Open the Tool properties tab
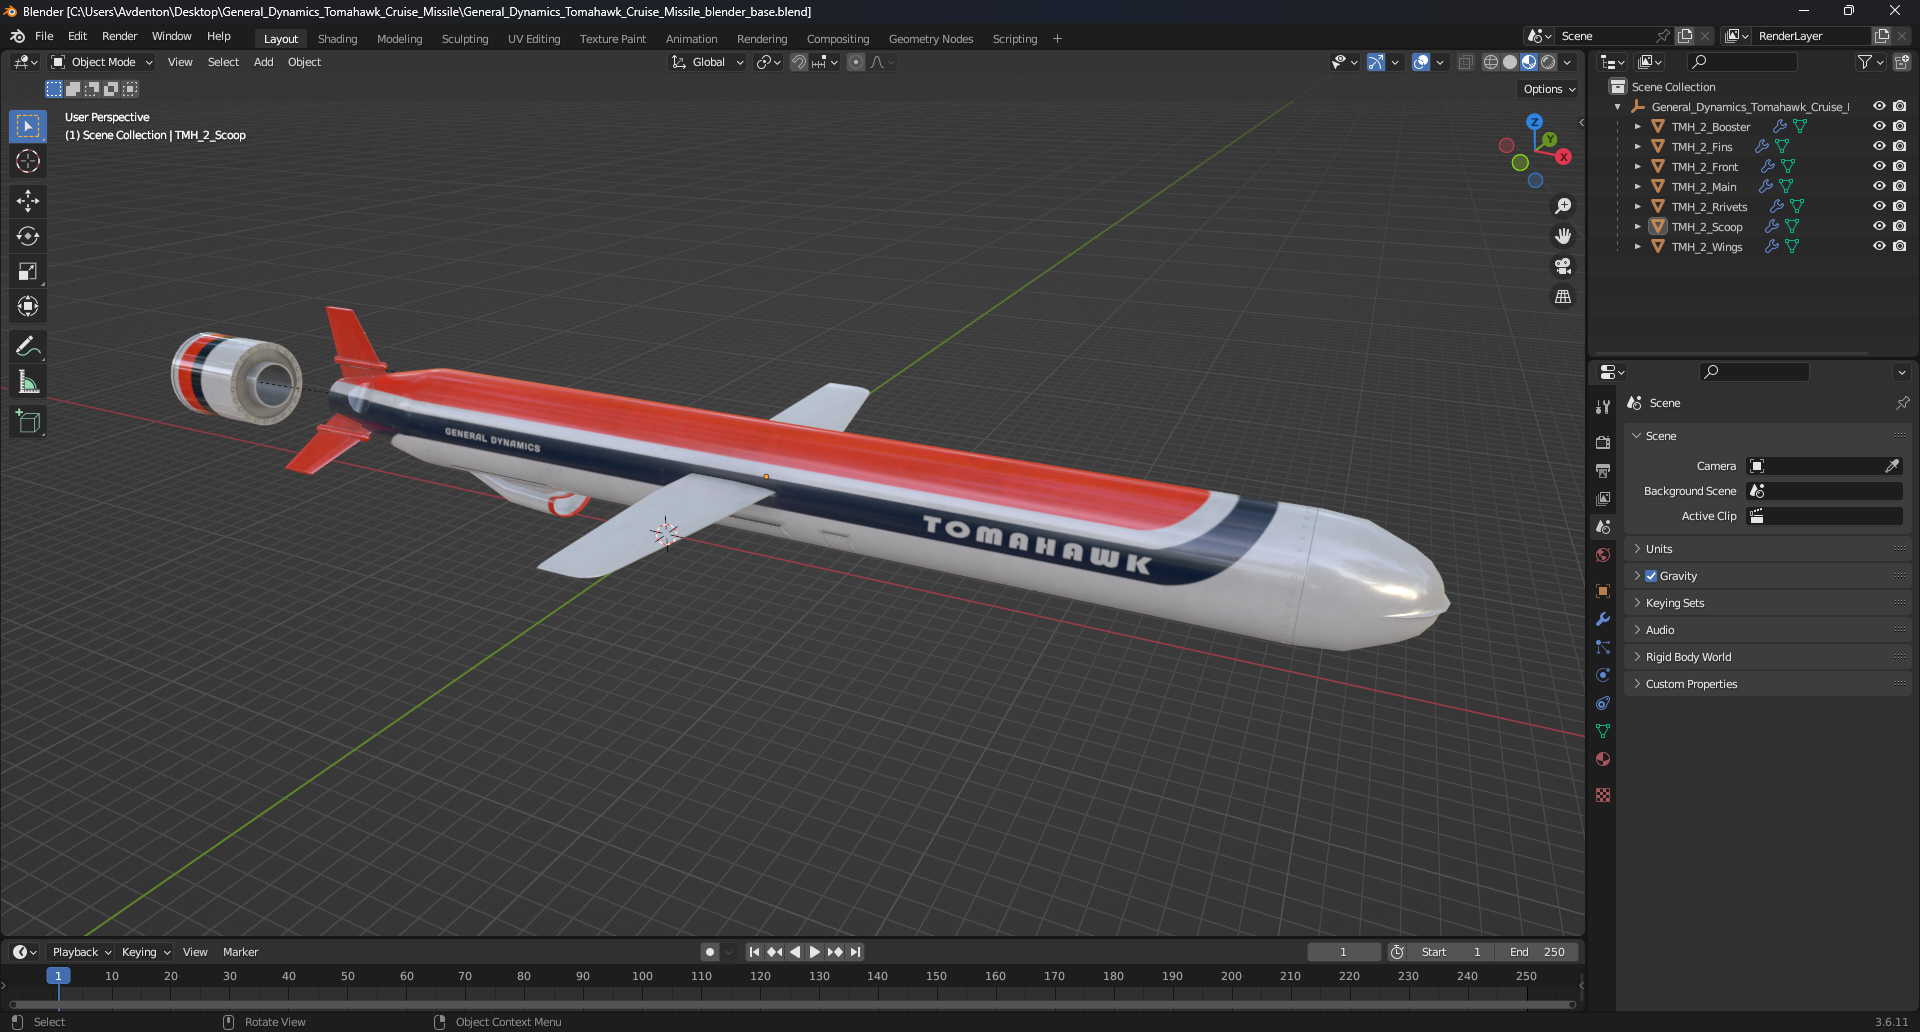Viewport: 1920px width, 1032px height. [x=1603, y=407]
